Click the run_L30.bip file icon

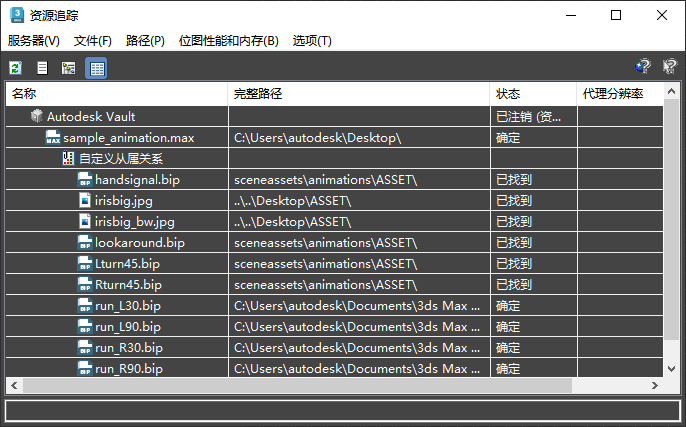click(85, 305)
